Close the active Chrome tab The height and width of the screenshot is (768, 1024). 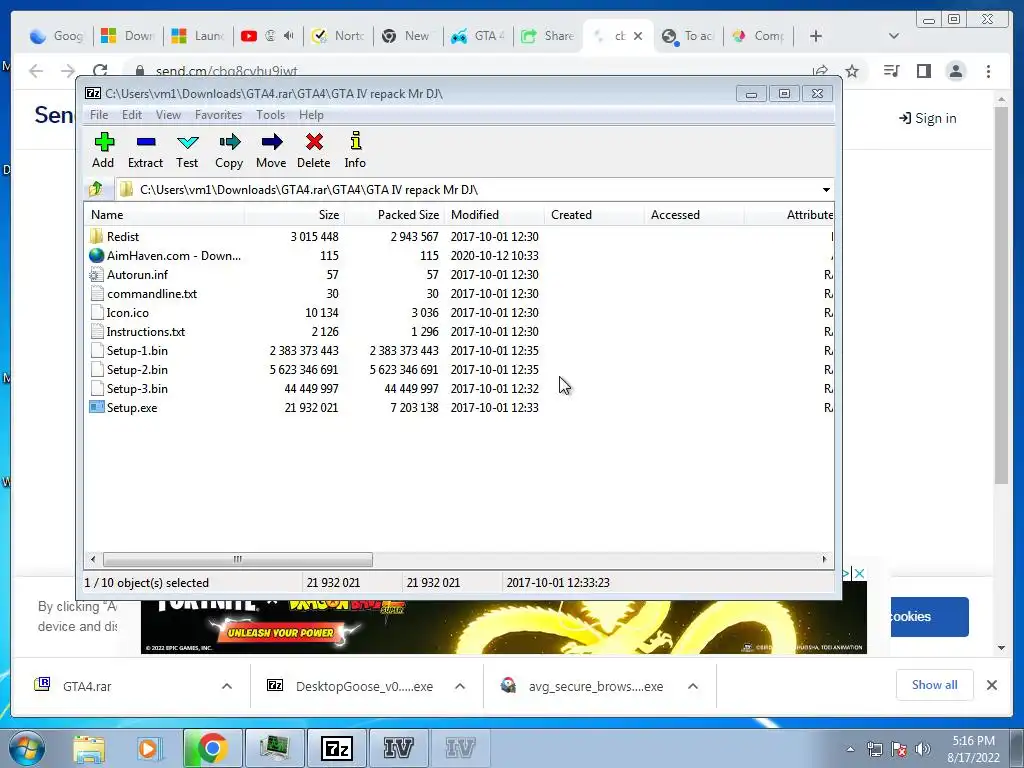tap(638, 36)
